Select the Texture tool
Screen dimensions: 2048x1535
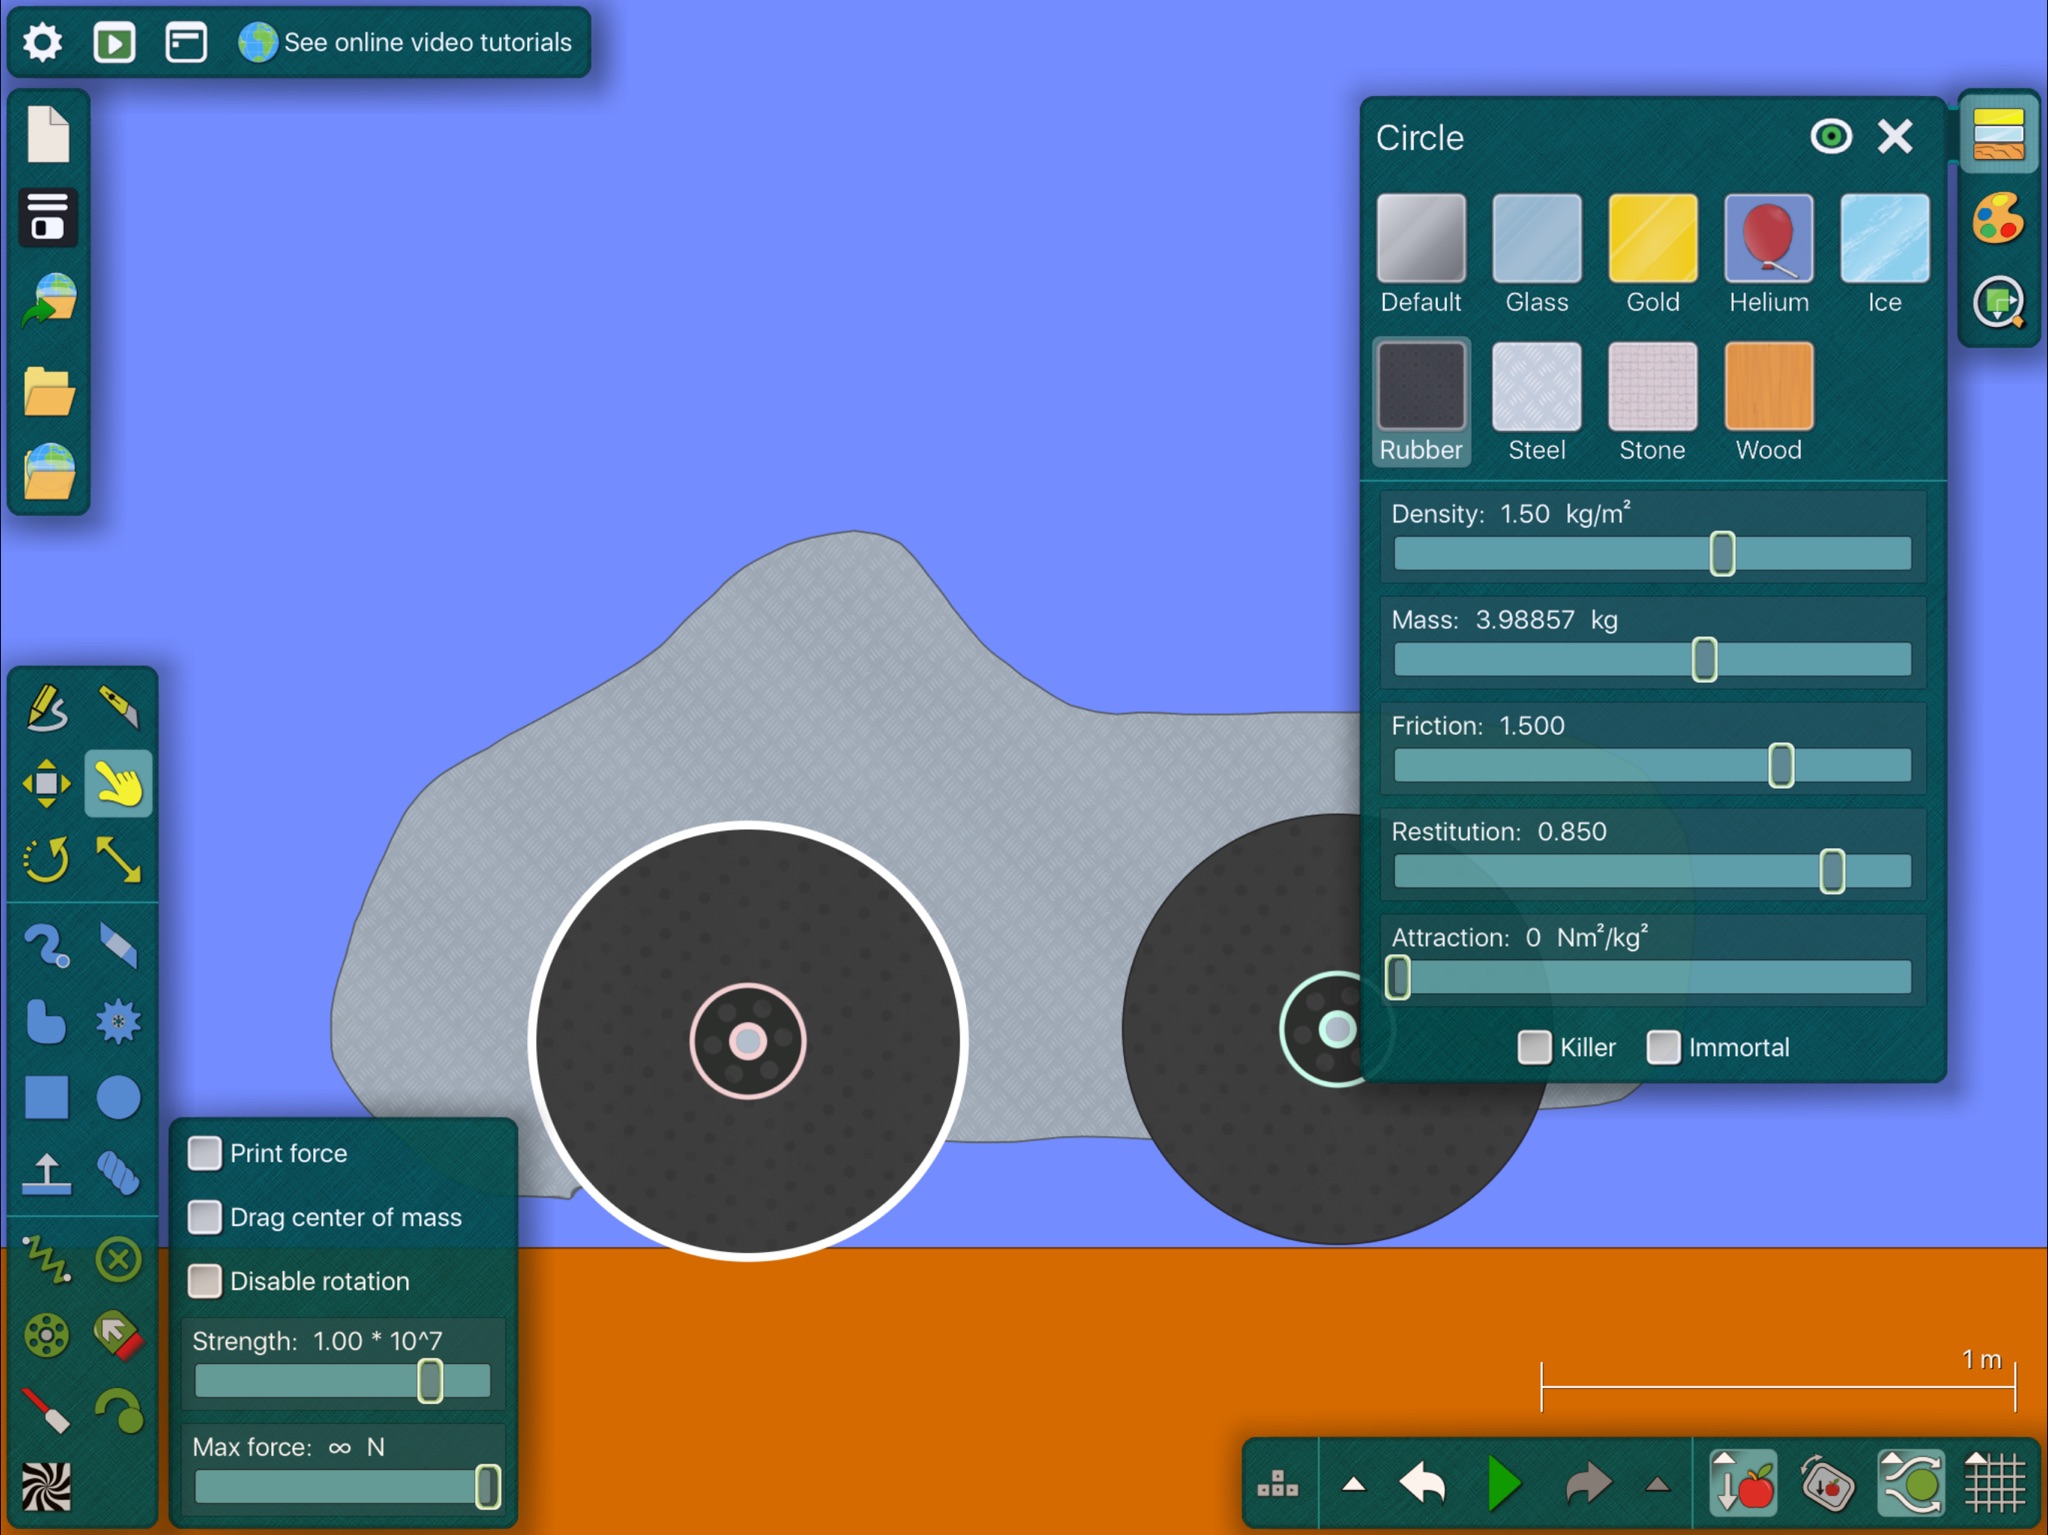point(46,1486)
